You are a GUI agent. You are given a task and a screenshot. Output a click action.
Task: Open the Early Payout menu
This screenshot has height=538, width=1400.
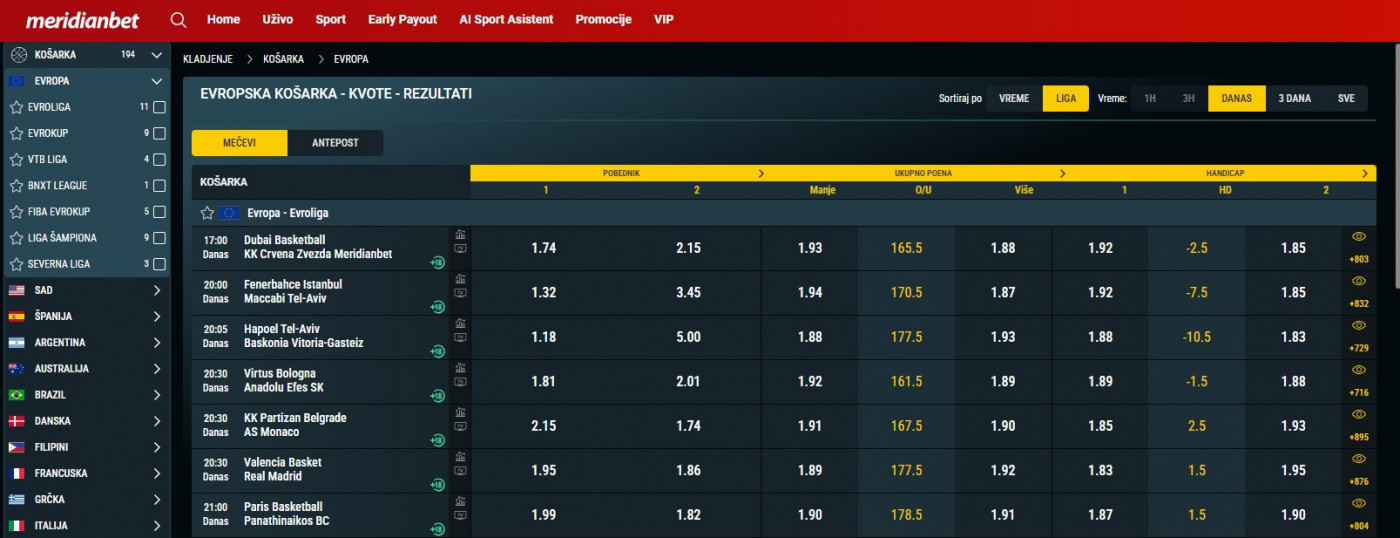click(402, 20)
